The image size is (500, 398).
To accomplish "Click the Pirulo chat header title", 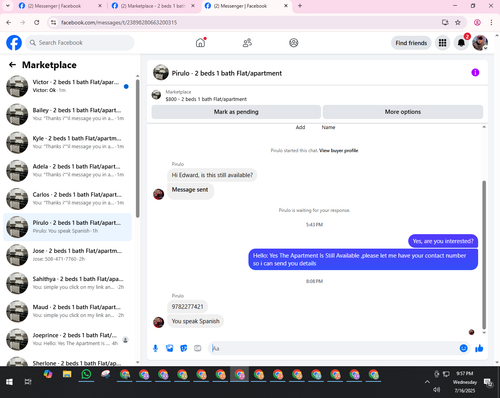I will (227, 73).
